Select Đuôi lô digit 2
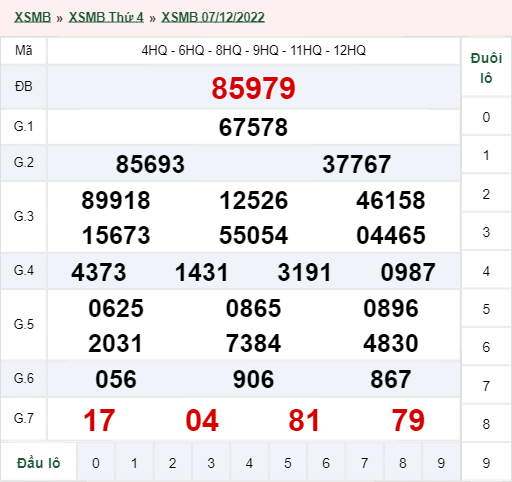The height and width of the screenshot is (482, 512). point(486,194)
